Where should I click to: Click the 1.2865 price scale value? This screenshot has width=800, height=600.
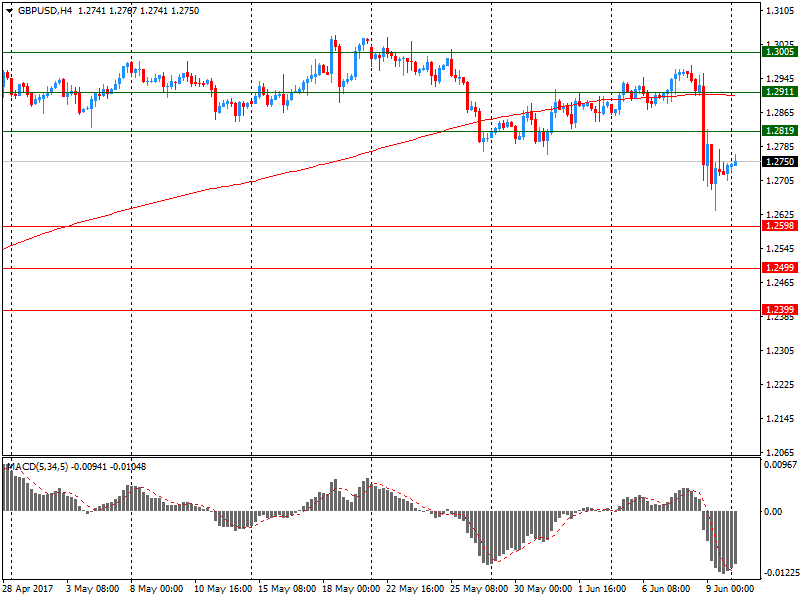click(781, 113)
